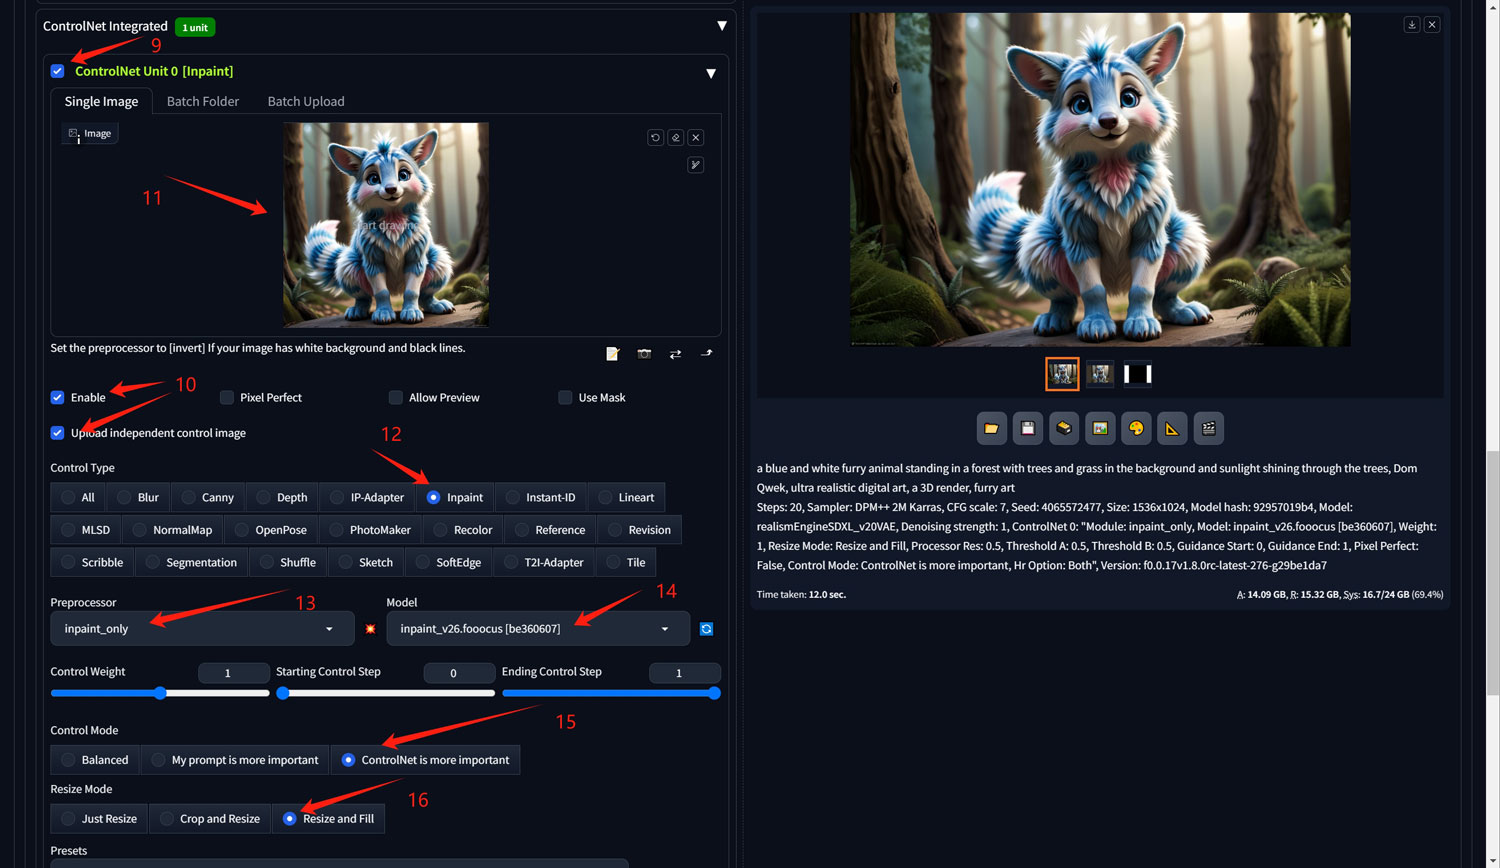Open the Preprocessor dropdown showing inpaint_only
The width and height of the screenshot is (1500, 868).
202,629
